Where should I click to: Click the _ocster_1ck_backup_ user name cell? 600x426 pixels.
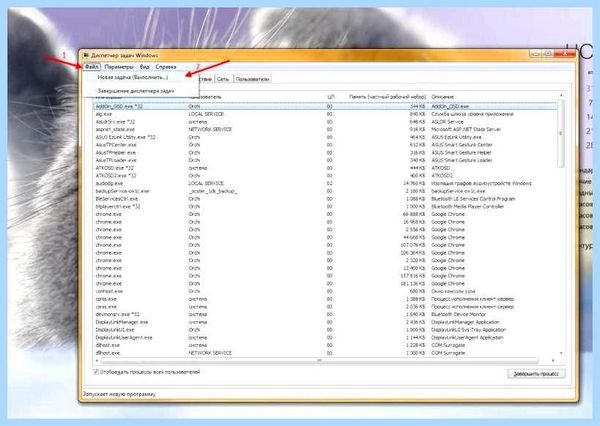tap(212, 191)
